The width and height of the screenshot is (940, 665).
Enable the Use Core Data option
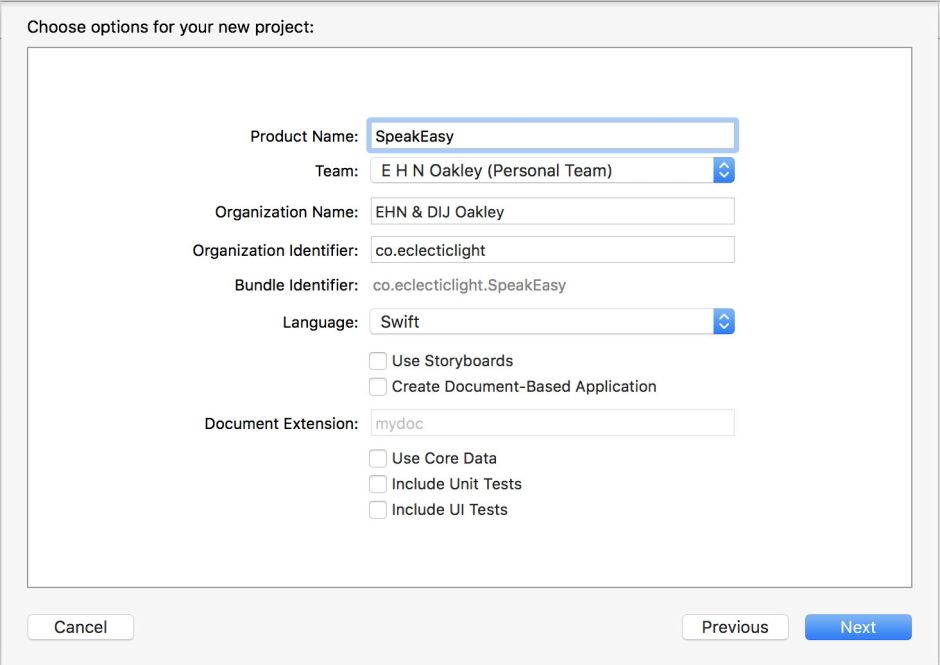(378, 459)
